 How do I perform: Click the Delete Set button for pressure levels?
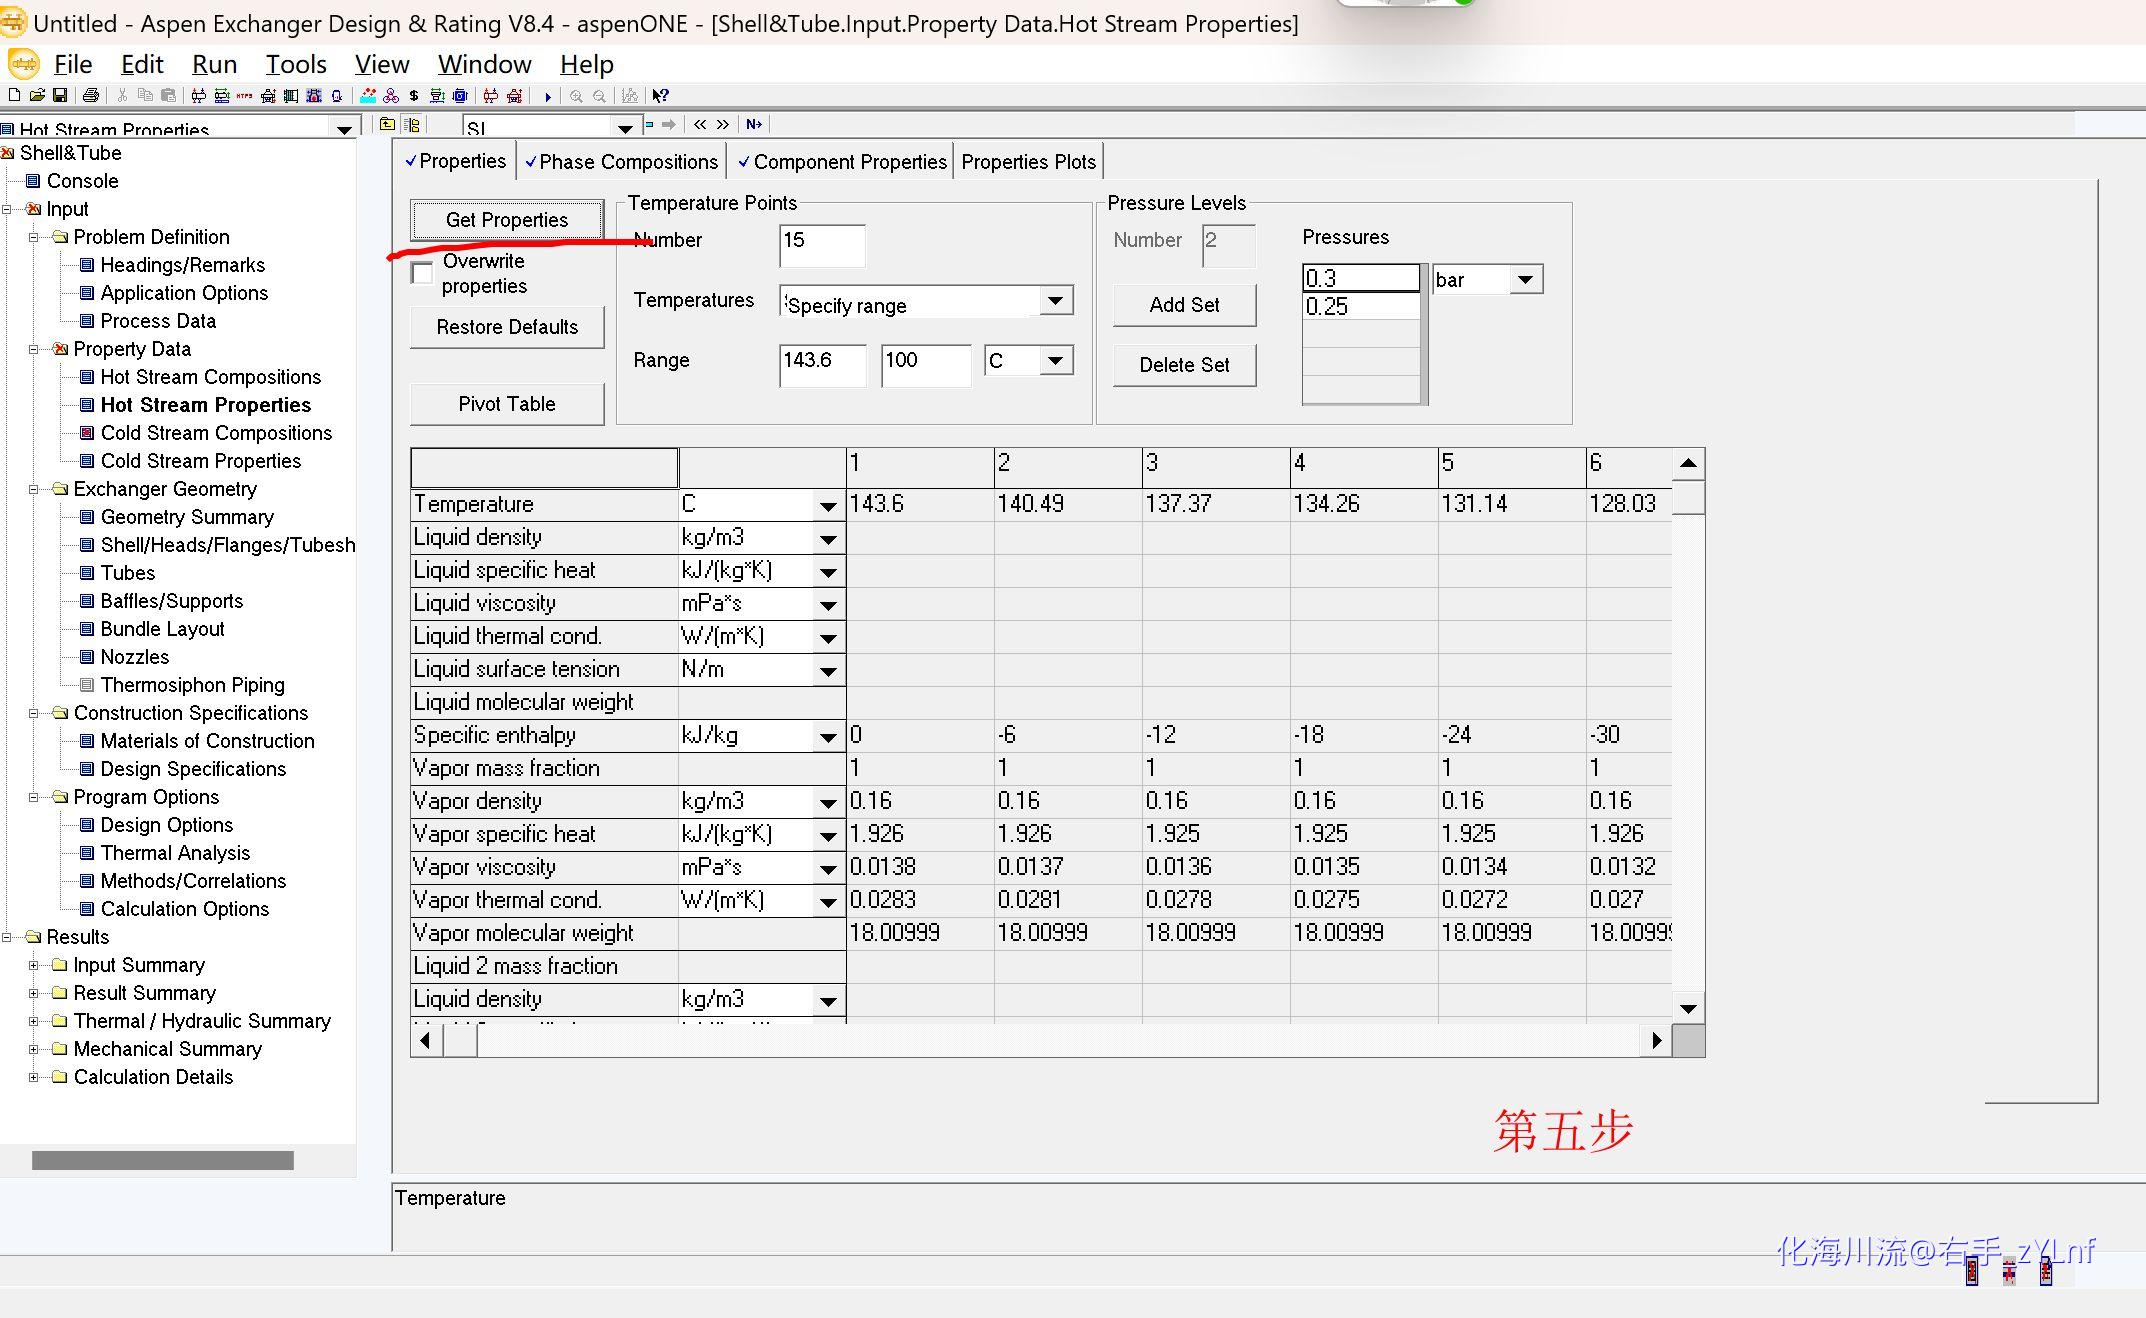tap(1188, 365)
